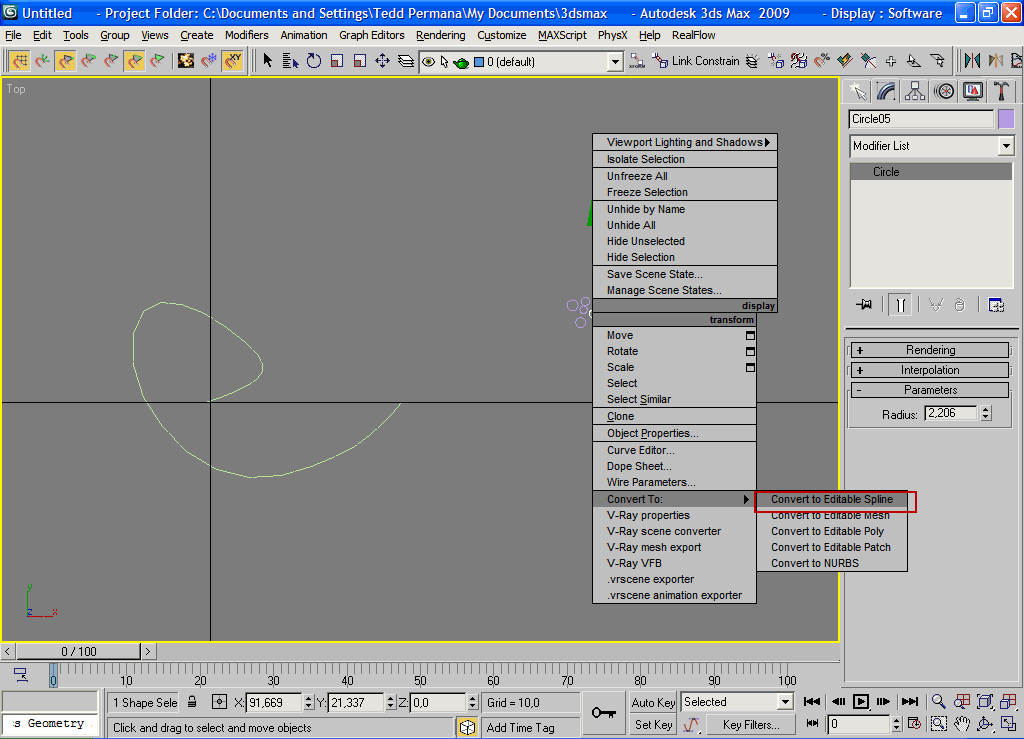
Task: Select the Zoom magnifier viewport tool
Action: (x=938, y=702)
